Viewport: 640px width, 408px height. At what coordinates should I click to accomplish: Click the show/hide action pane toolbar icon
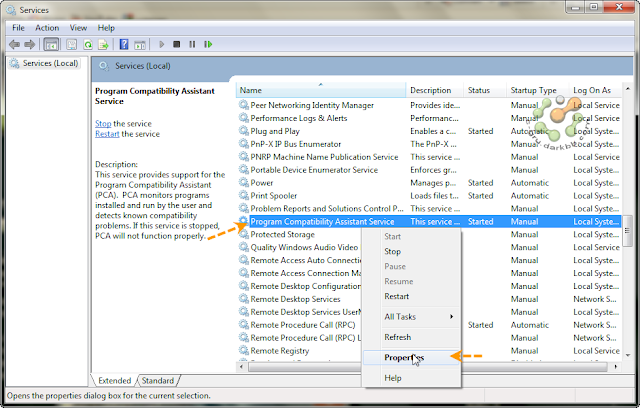click(x=140, y=44)
